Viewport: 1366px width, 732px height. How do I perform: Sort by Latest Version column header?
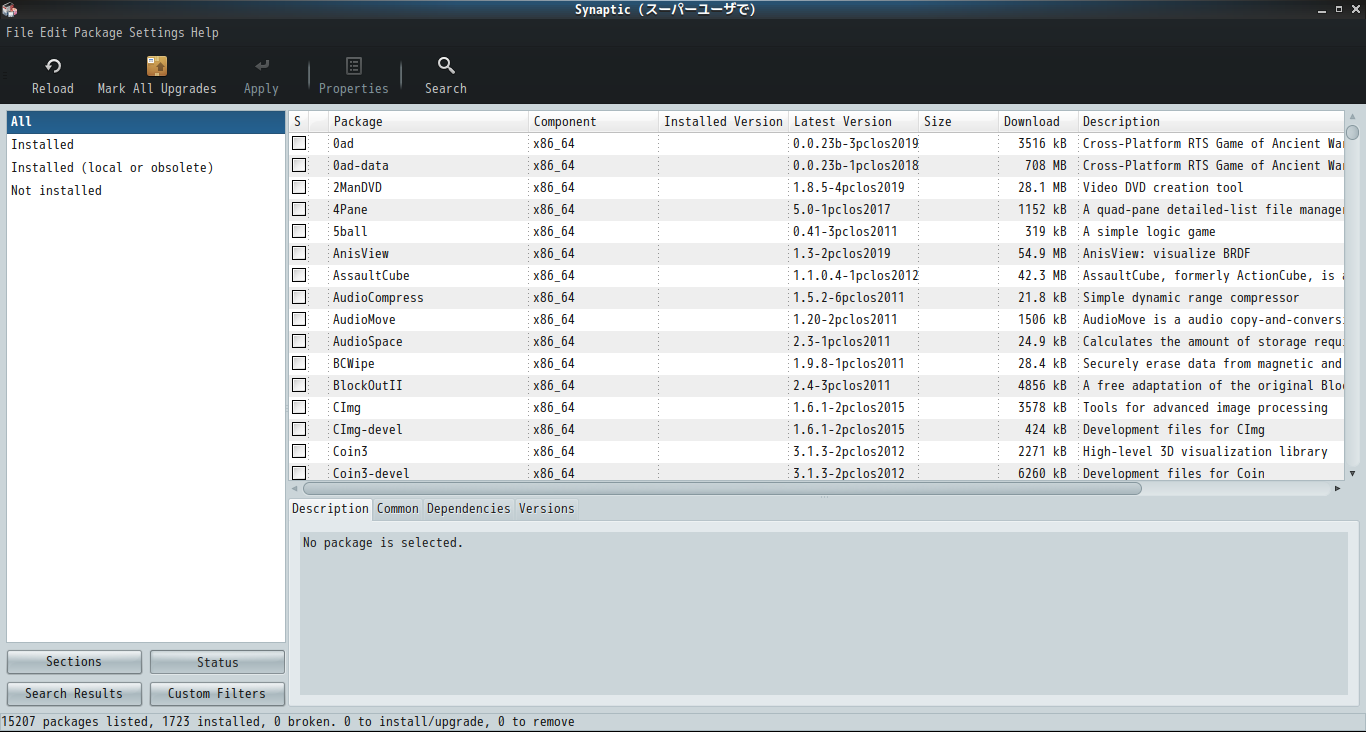(854, 121)
